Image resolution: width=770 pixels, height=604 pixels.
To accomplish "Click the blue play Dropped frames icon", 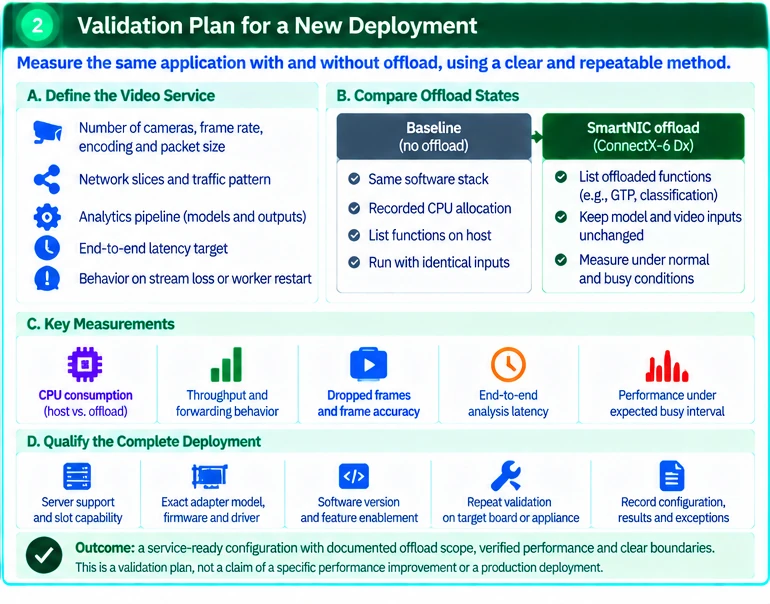I will [x=368, y=364].
